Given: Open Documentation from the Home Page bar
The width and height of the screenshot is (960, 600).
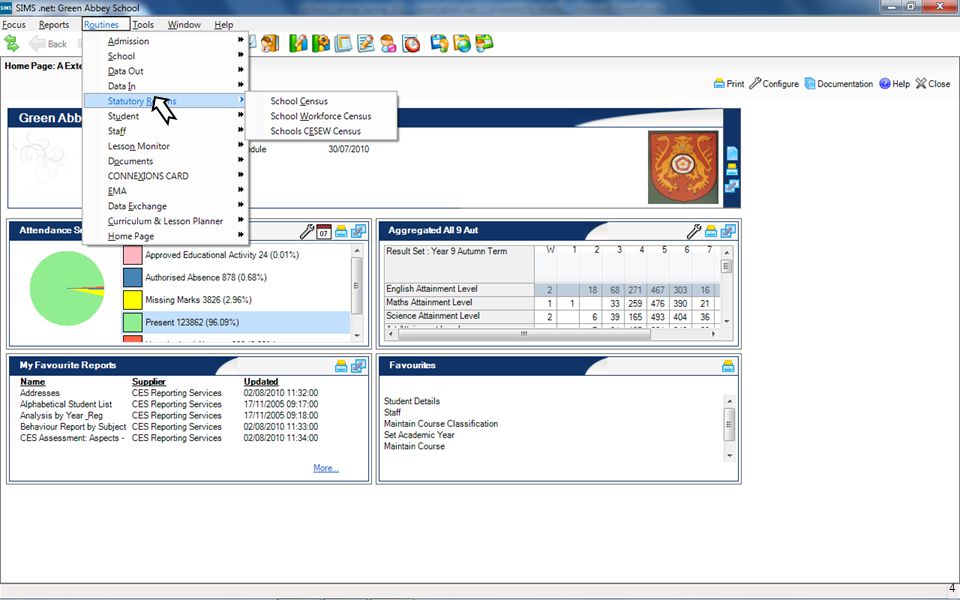Looking at the screenshot, I should pos(839,84).
